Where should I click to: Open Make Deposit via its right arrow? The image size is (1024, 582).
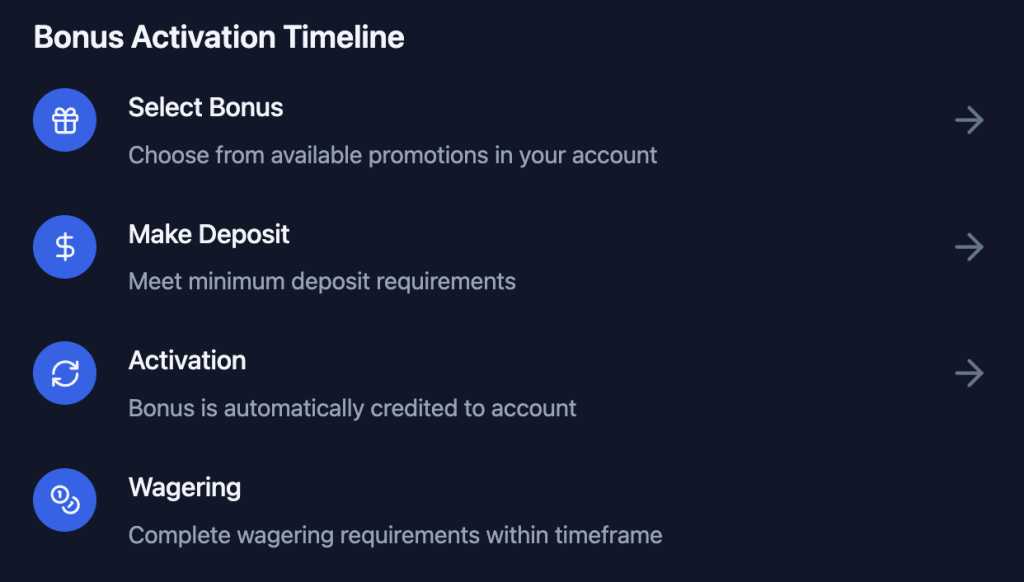click(969, 247)
